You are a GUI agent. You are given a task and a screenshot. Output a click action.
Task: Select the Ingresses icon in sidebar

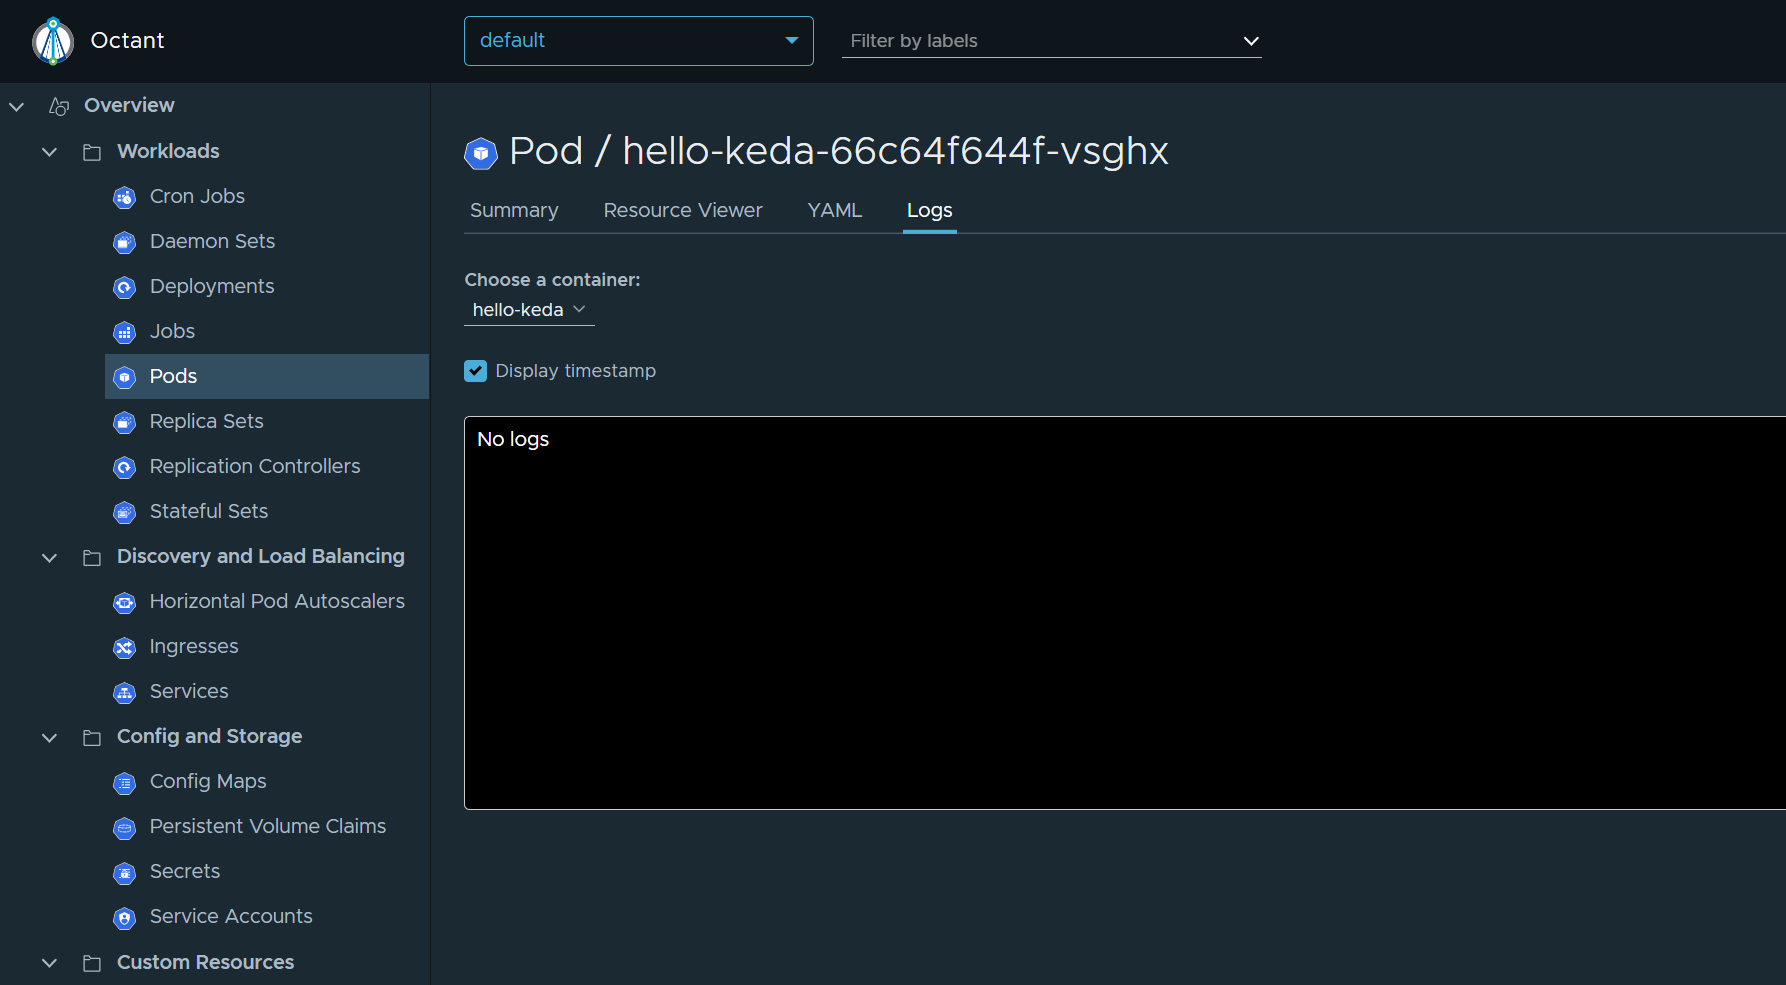point(124,647)
